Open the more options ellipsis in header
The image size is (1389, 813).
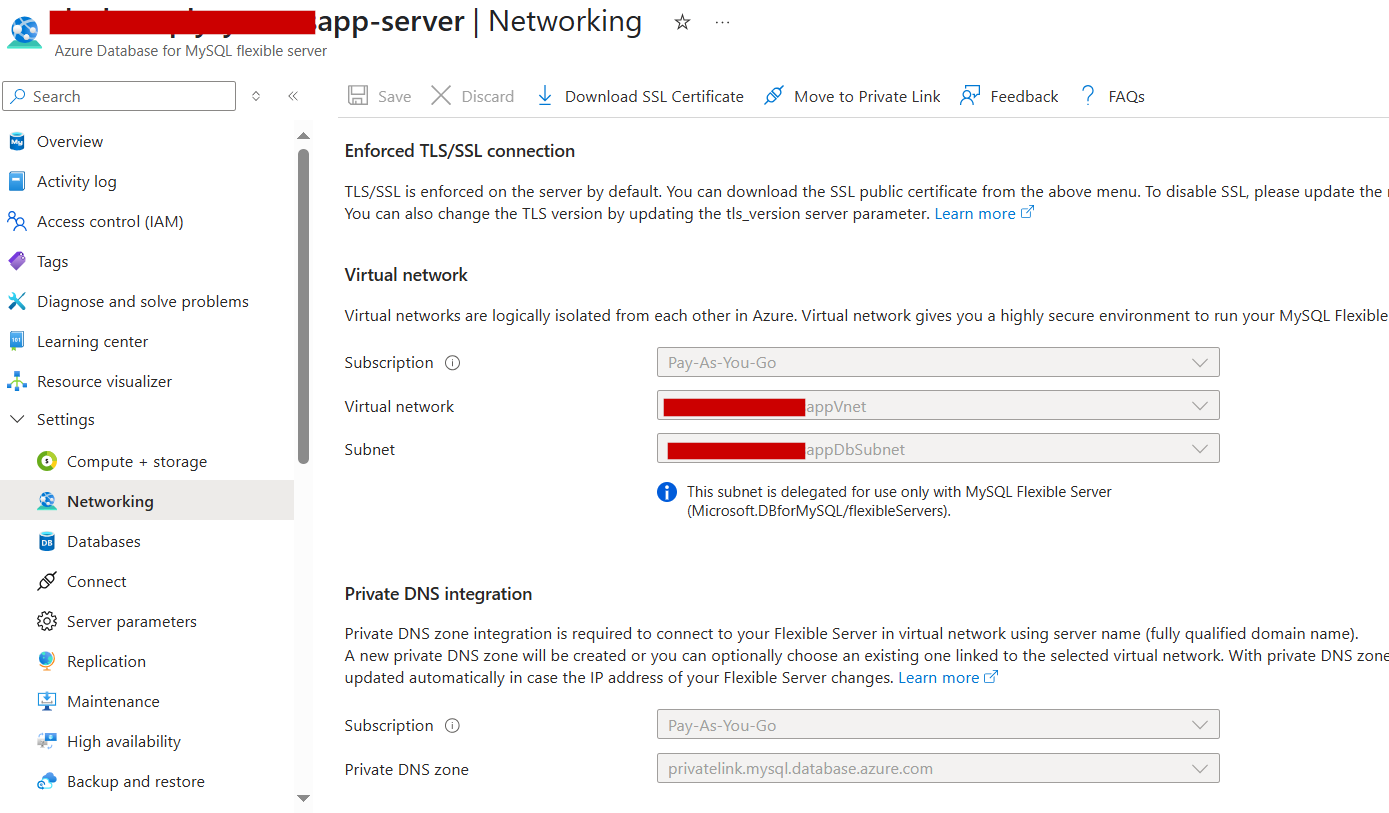[723, 22]
